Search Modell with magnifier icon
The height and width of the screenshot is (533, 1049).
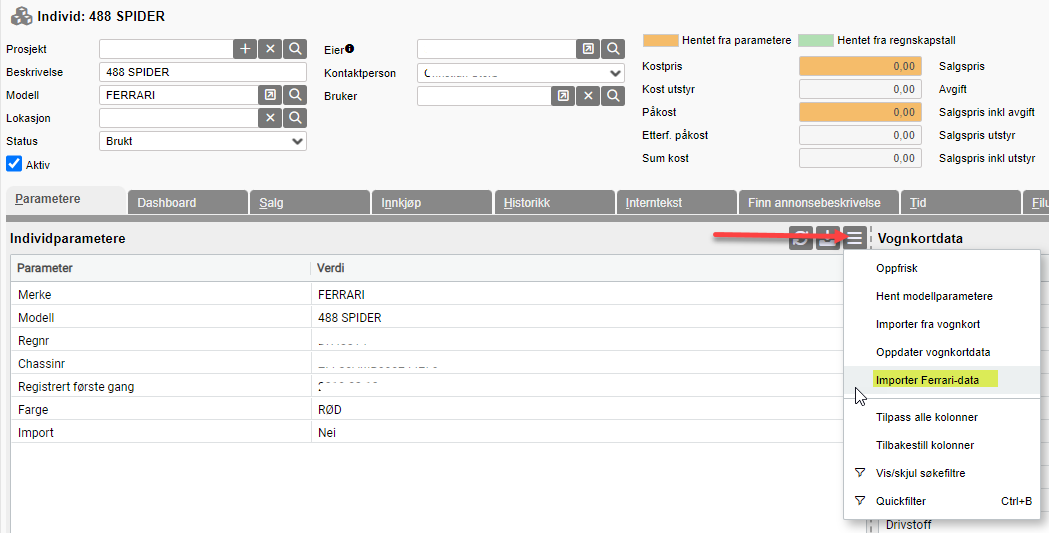295,95
